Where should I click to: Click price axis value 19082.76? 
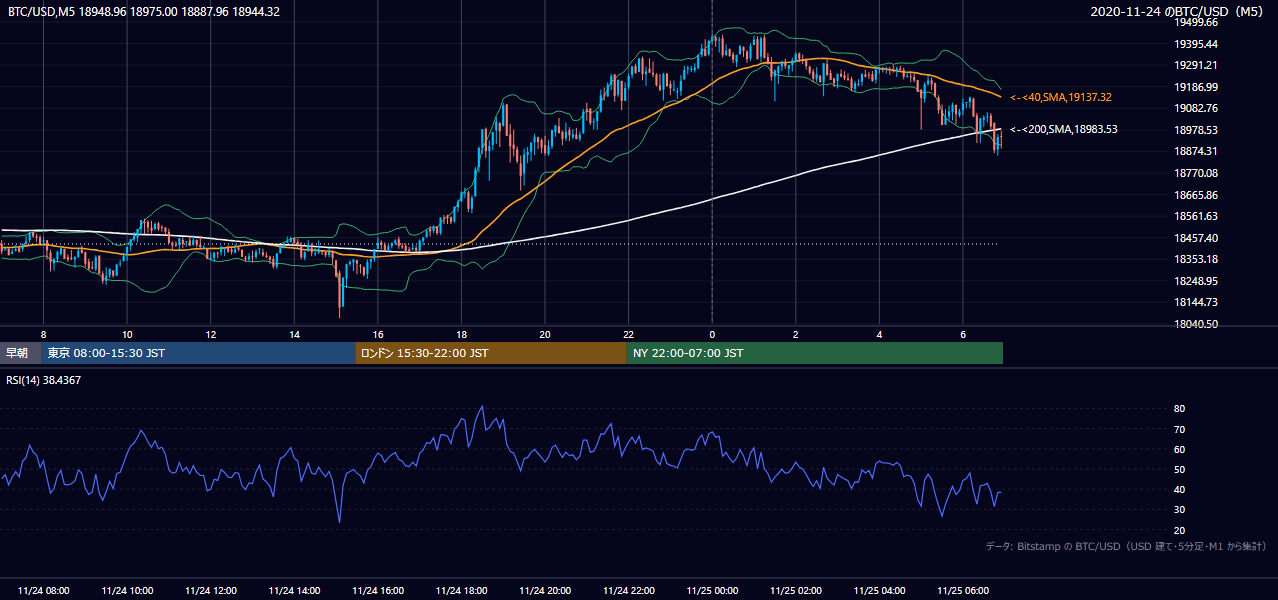[1197, 108]
